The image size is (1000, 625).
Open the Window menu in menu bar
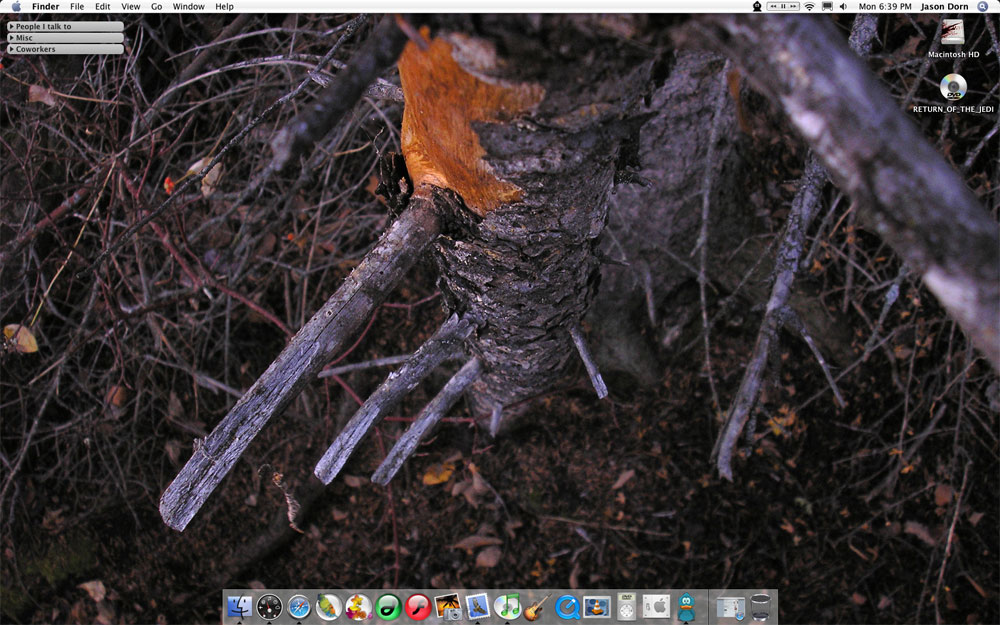(x=188, y=6)
